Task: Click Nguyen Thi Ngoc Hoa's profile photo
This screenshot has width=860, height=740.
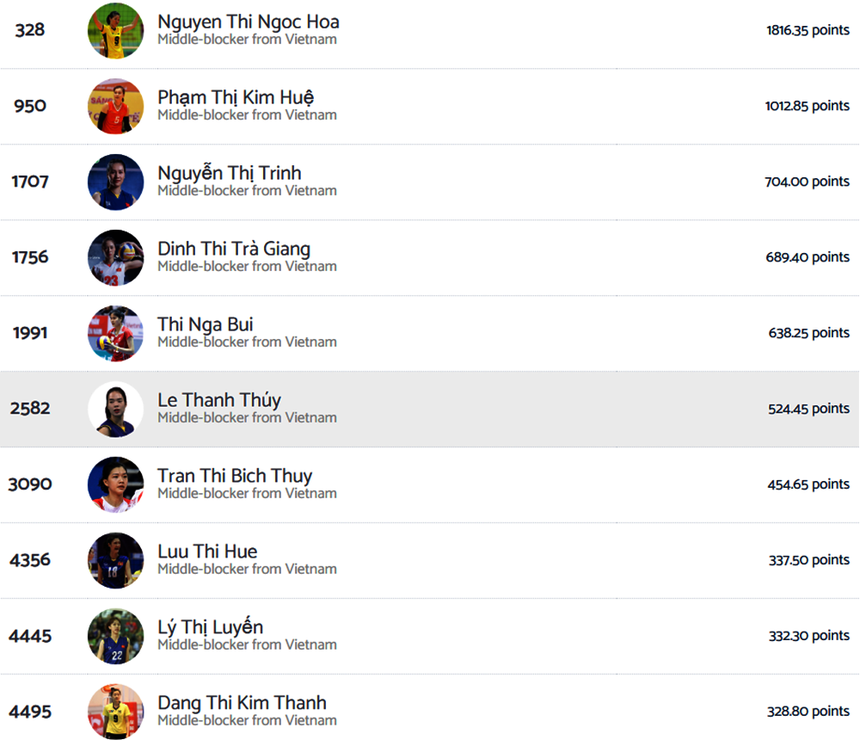Action: pyautogui.click(x=115, y=30)
